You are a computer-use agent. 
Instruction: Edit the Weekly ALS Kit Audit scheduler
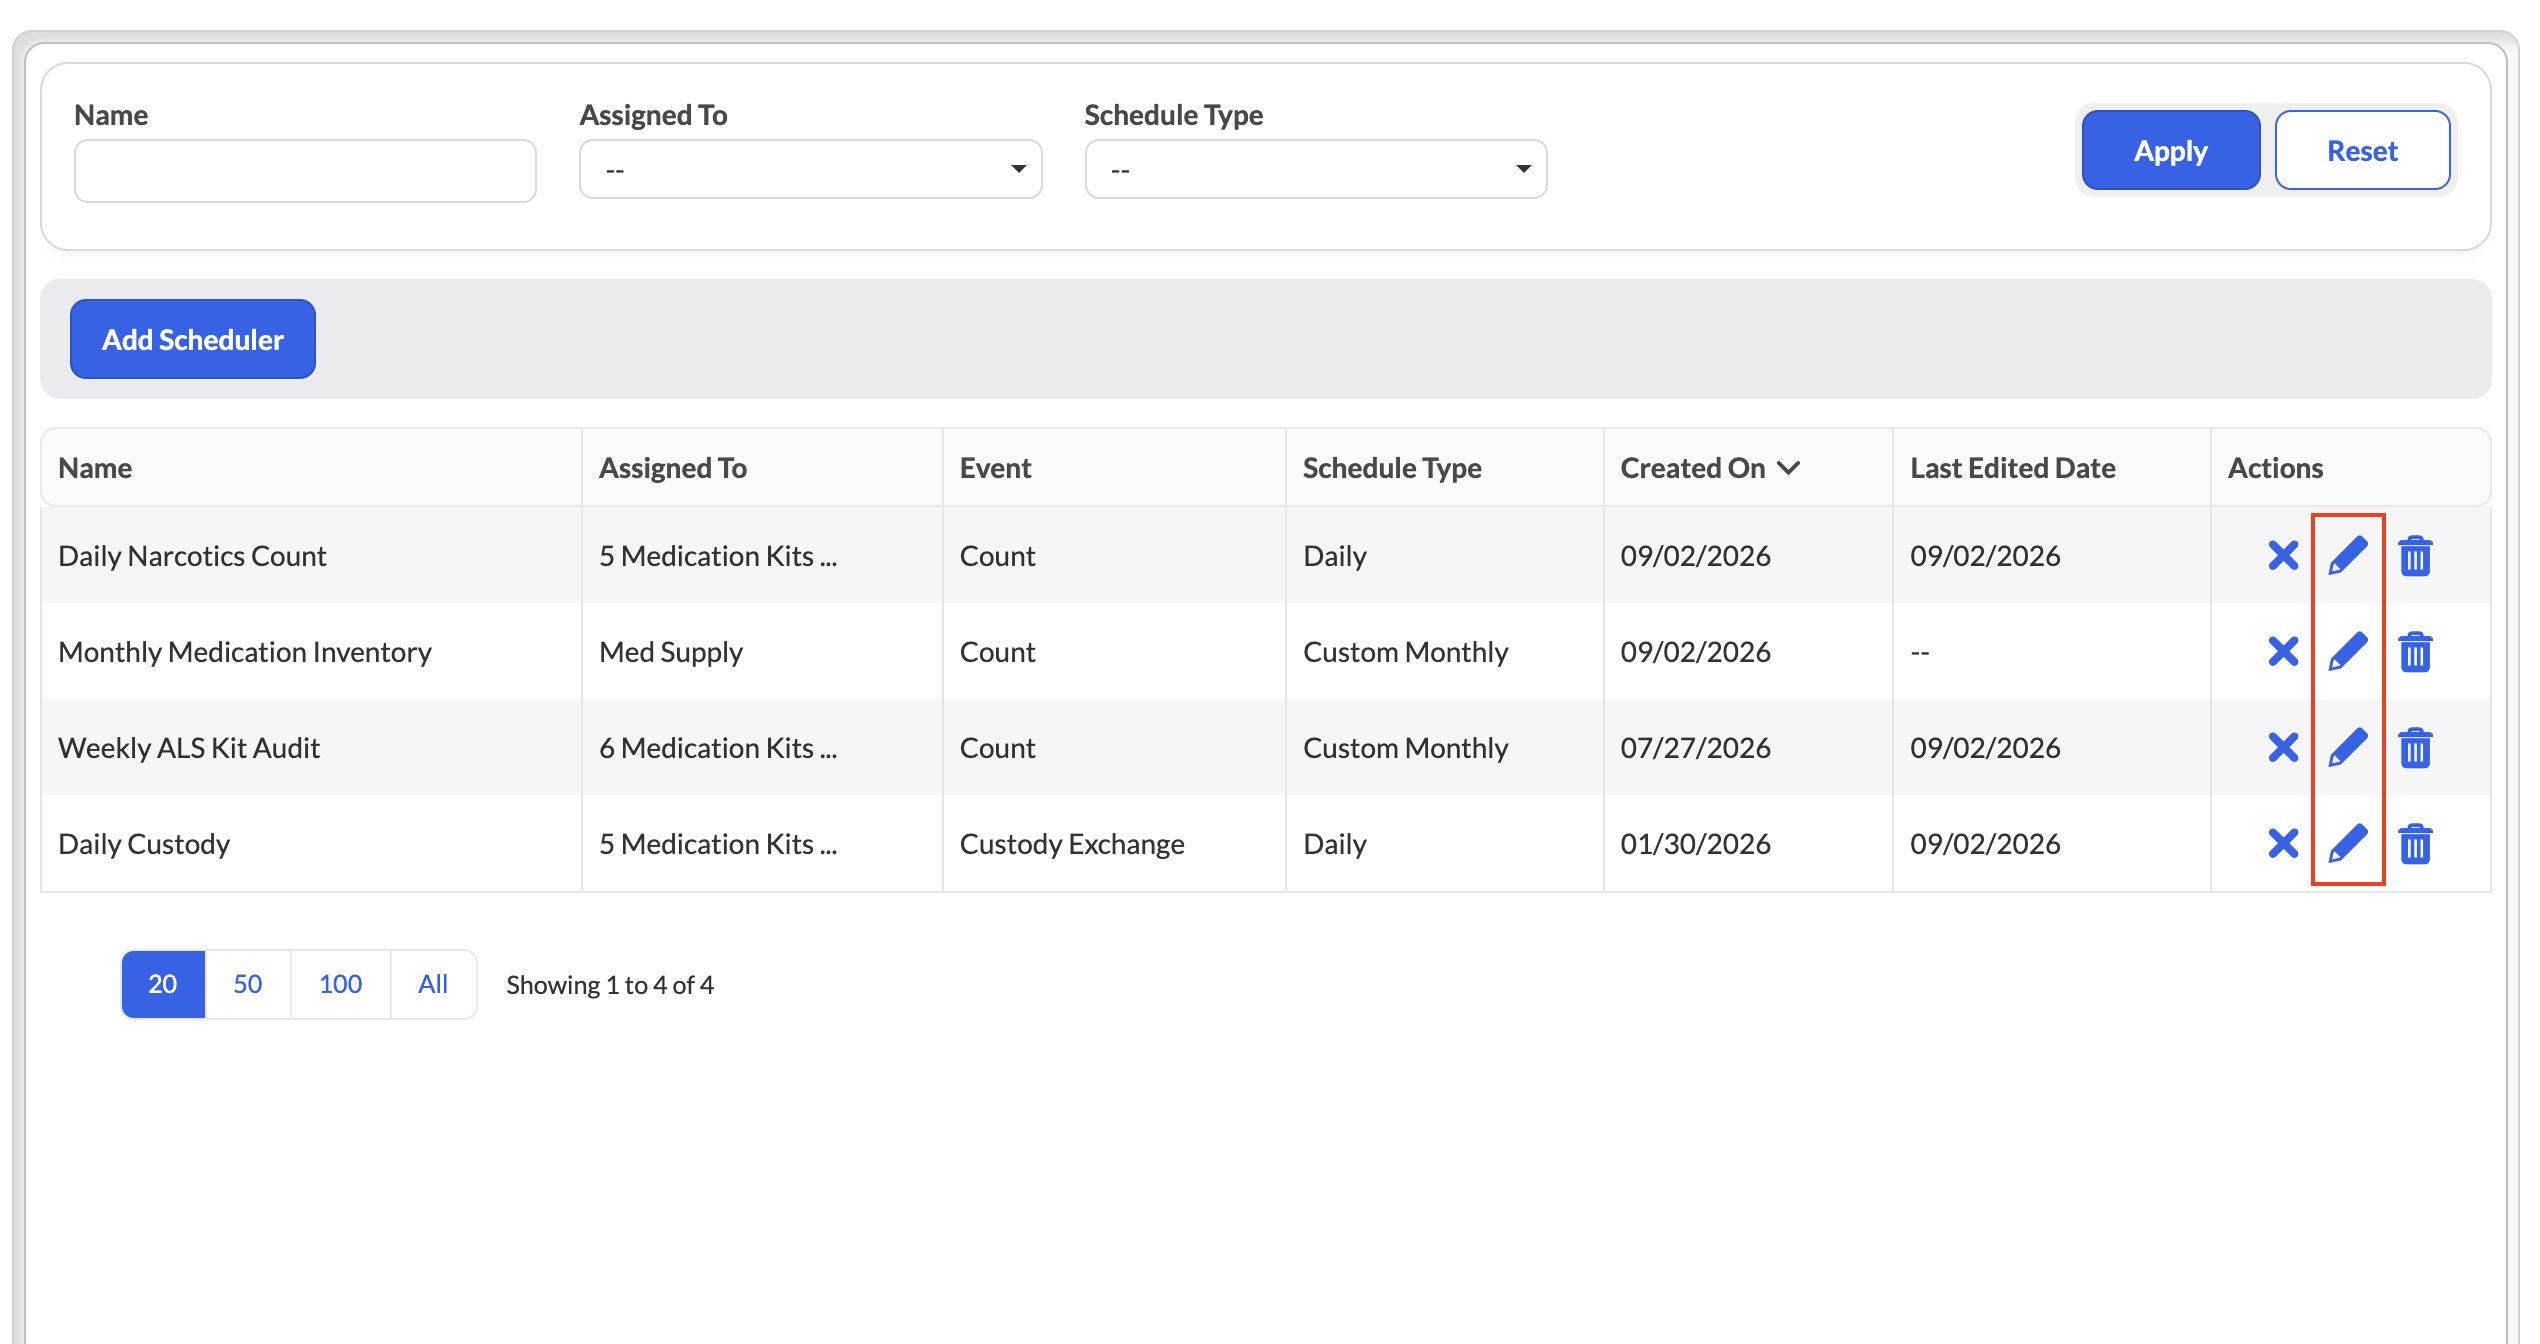point(2348,748)
